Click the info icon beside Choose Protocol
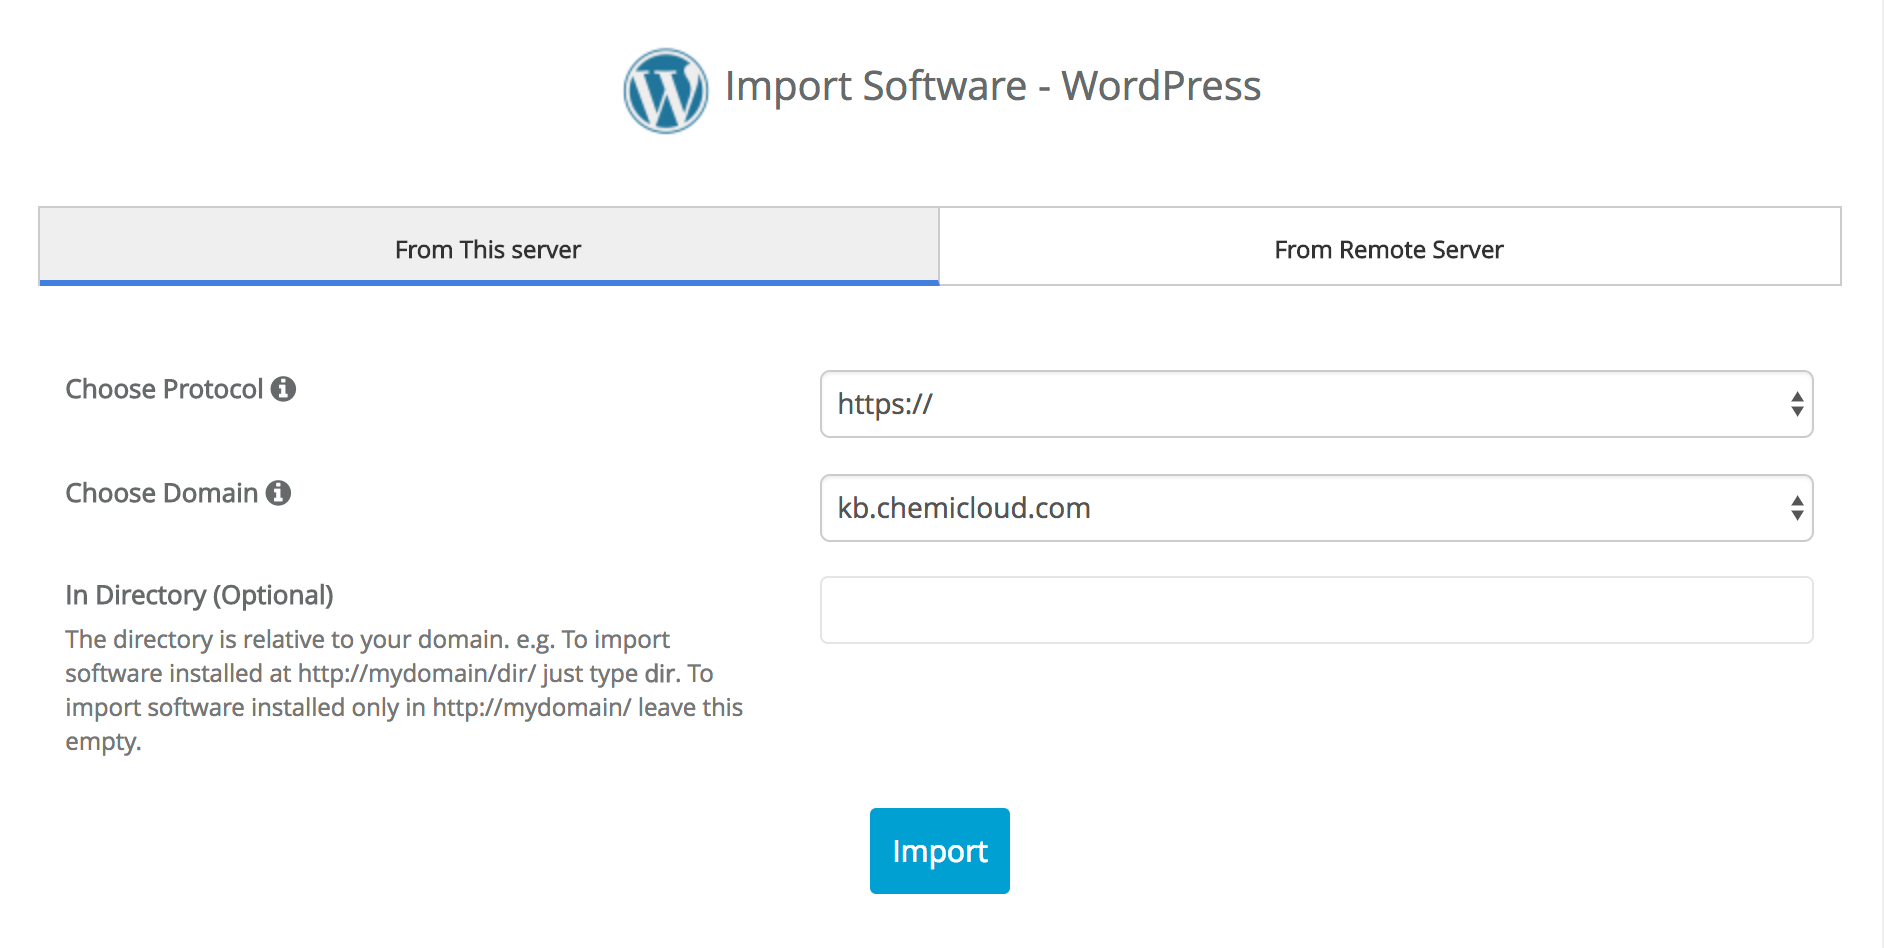 283,389
